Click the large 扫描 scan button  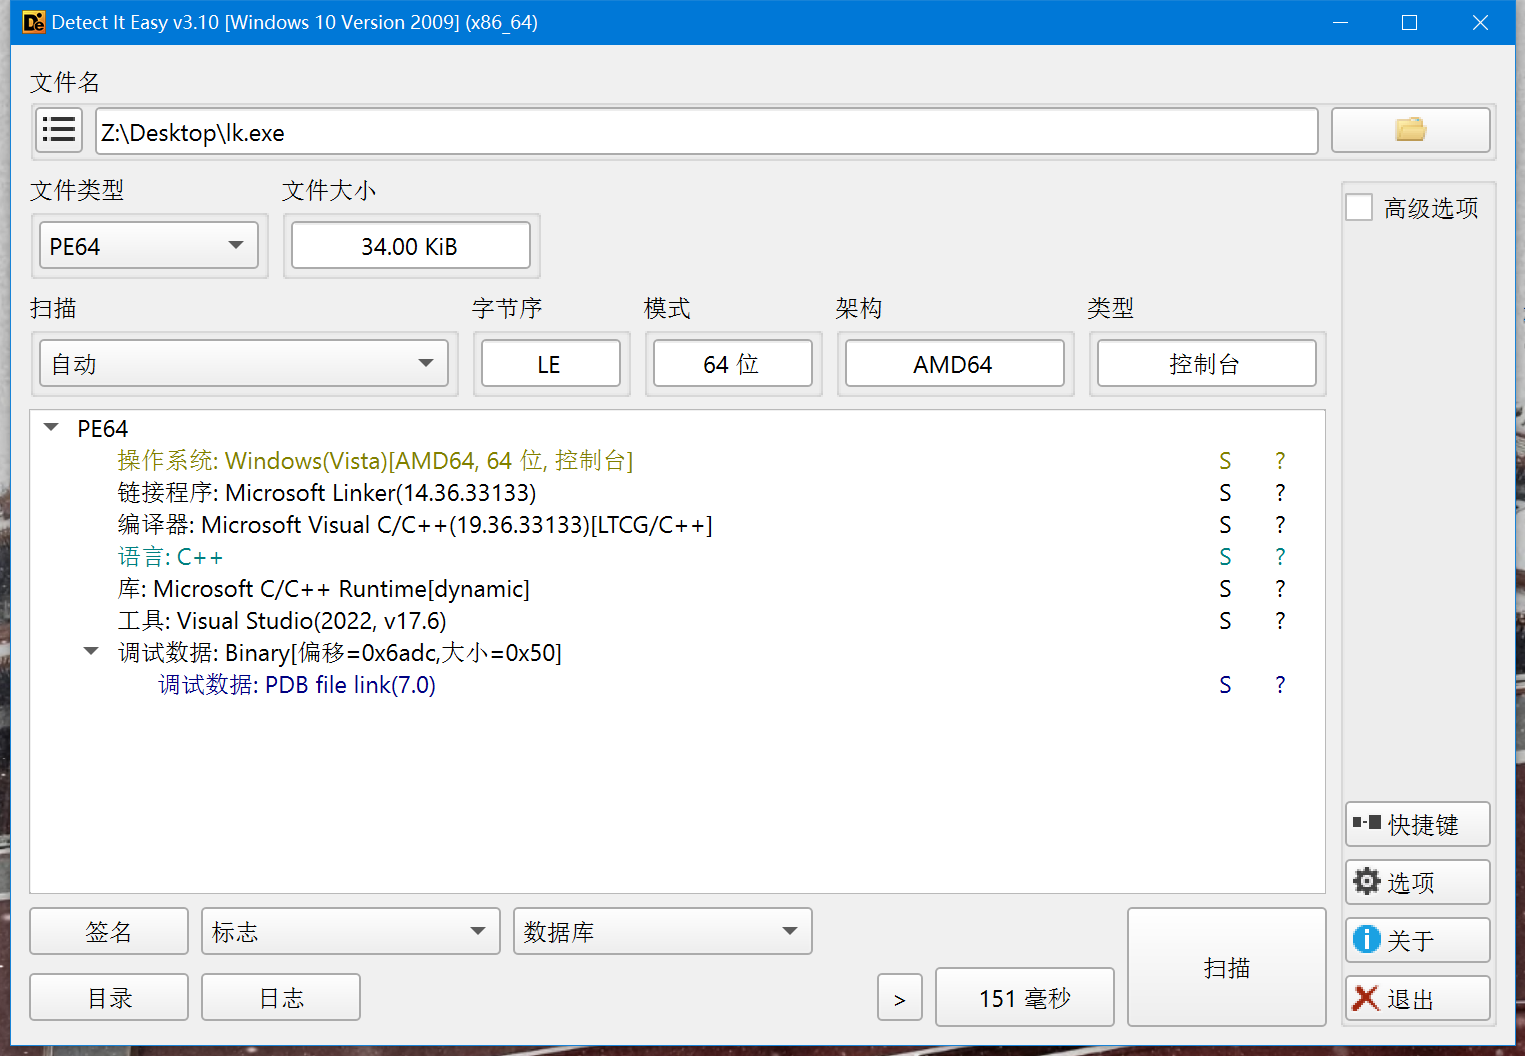click(1227, 967)
